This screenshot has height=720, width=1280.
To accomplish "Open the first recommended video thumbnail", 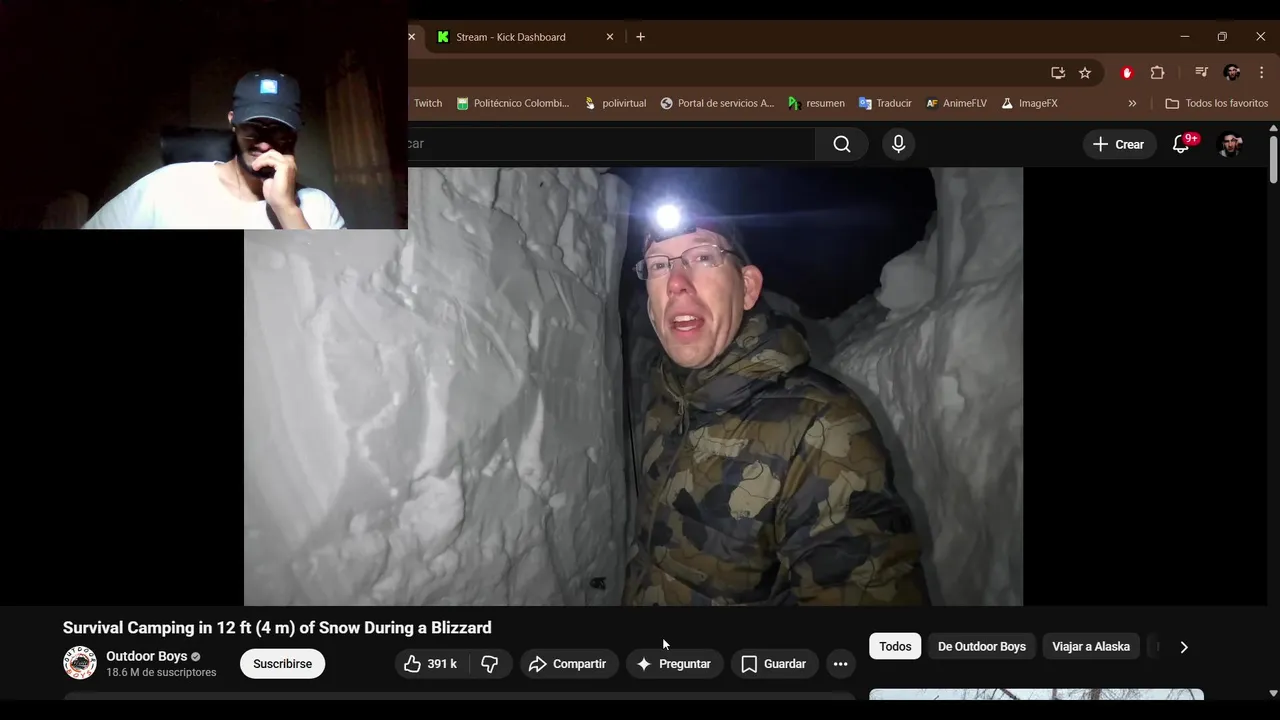I will [x=1036, y=694].
